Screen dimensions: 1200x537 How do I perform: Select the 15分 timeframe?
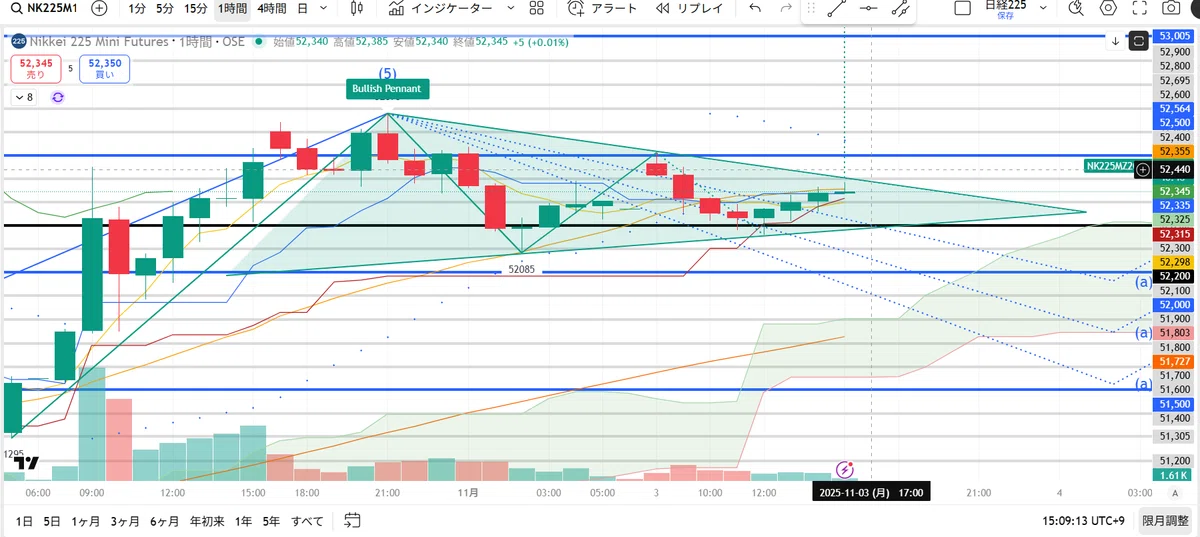click(x=197, y=8)
